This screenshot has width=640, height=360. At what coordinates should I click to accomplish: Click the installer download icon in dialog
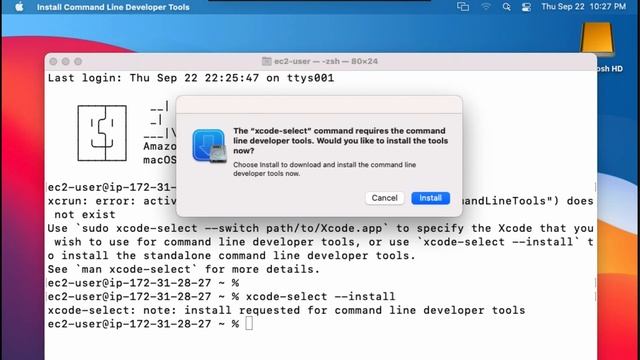point(209,146)
